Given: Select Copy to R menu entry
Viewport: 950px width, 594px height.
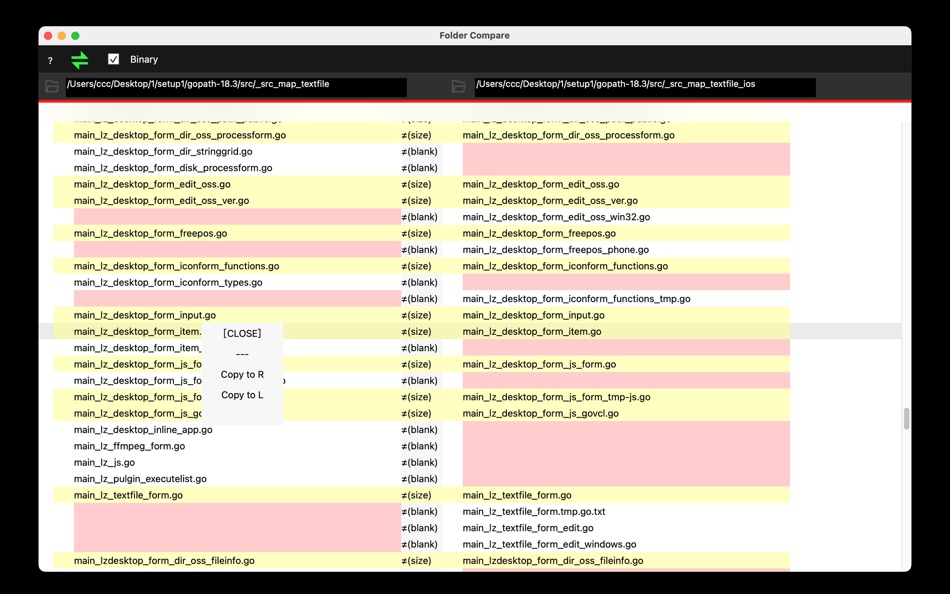Looking at the screenshot, I should point(242,375).
